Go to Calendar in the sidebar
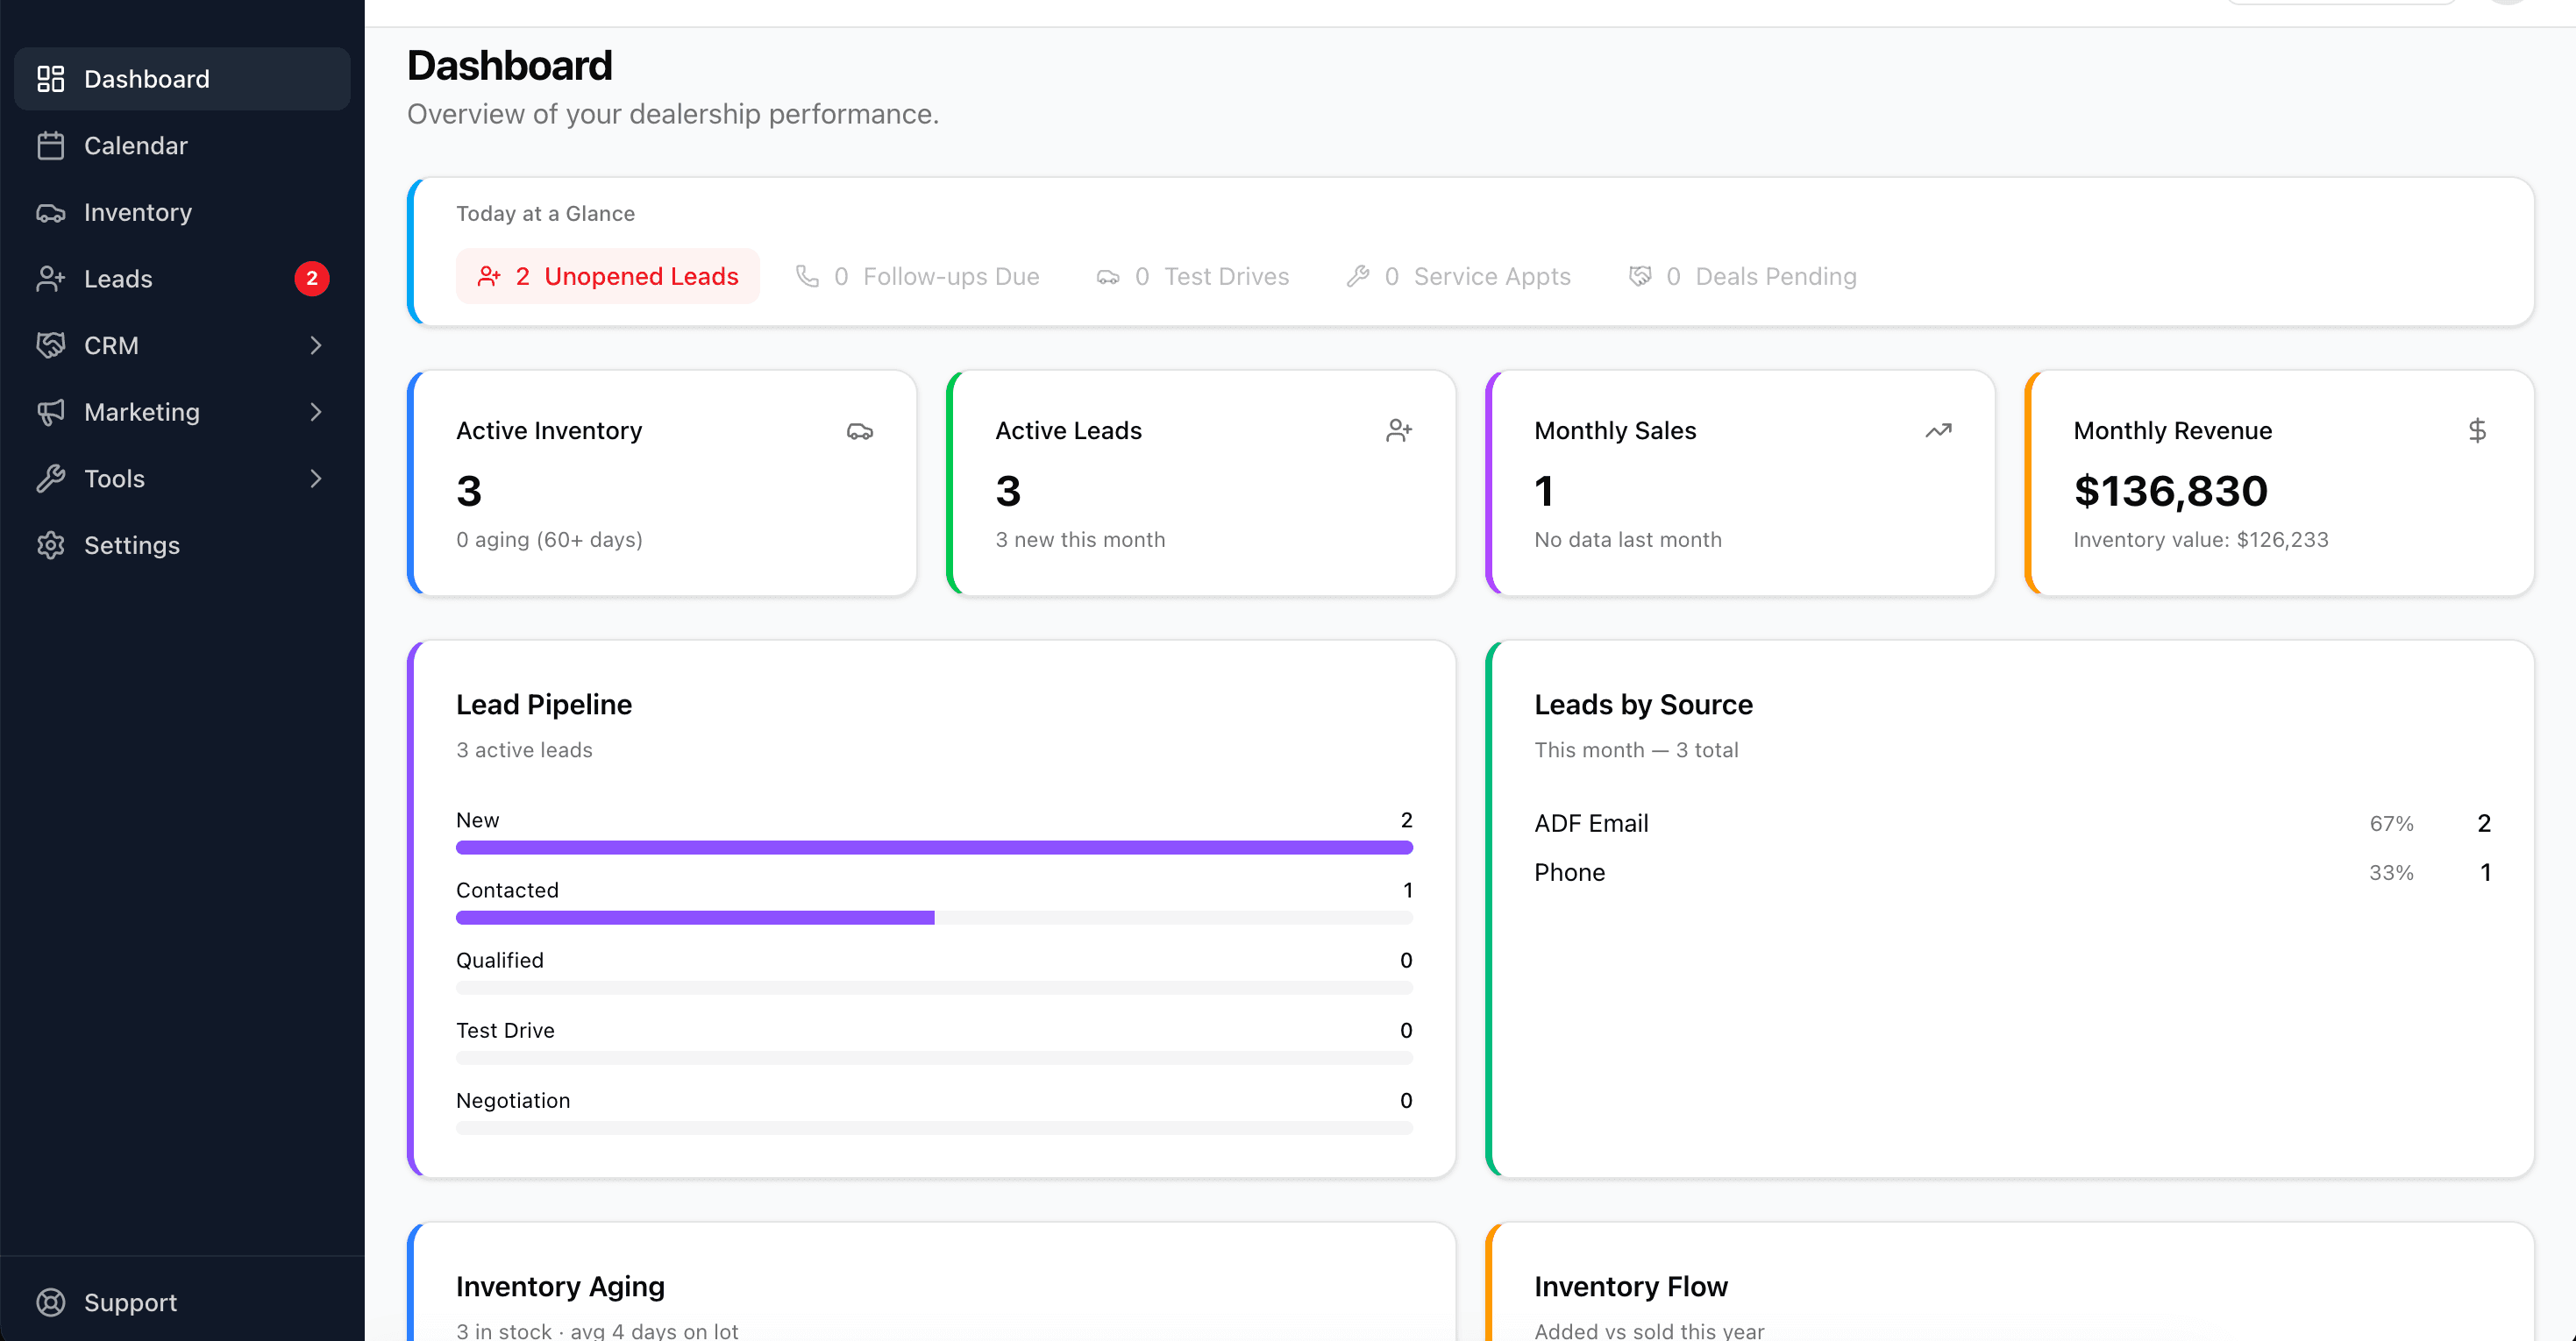 point(182,146)
